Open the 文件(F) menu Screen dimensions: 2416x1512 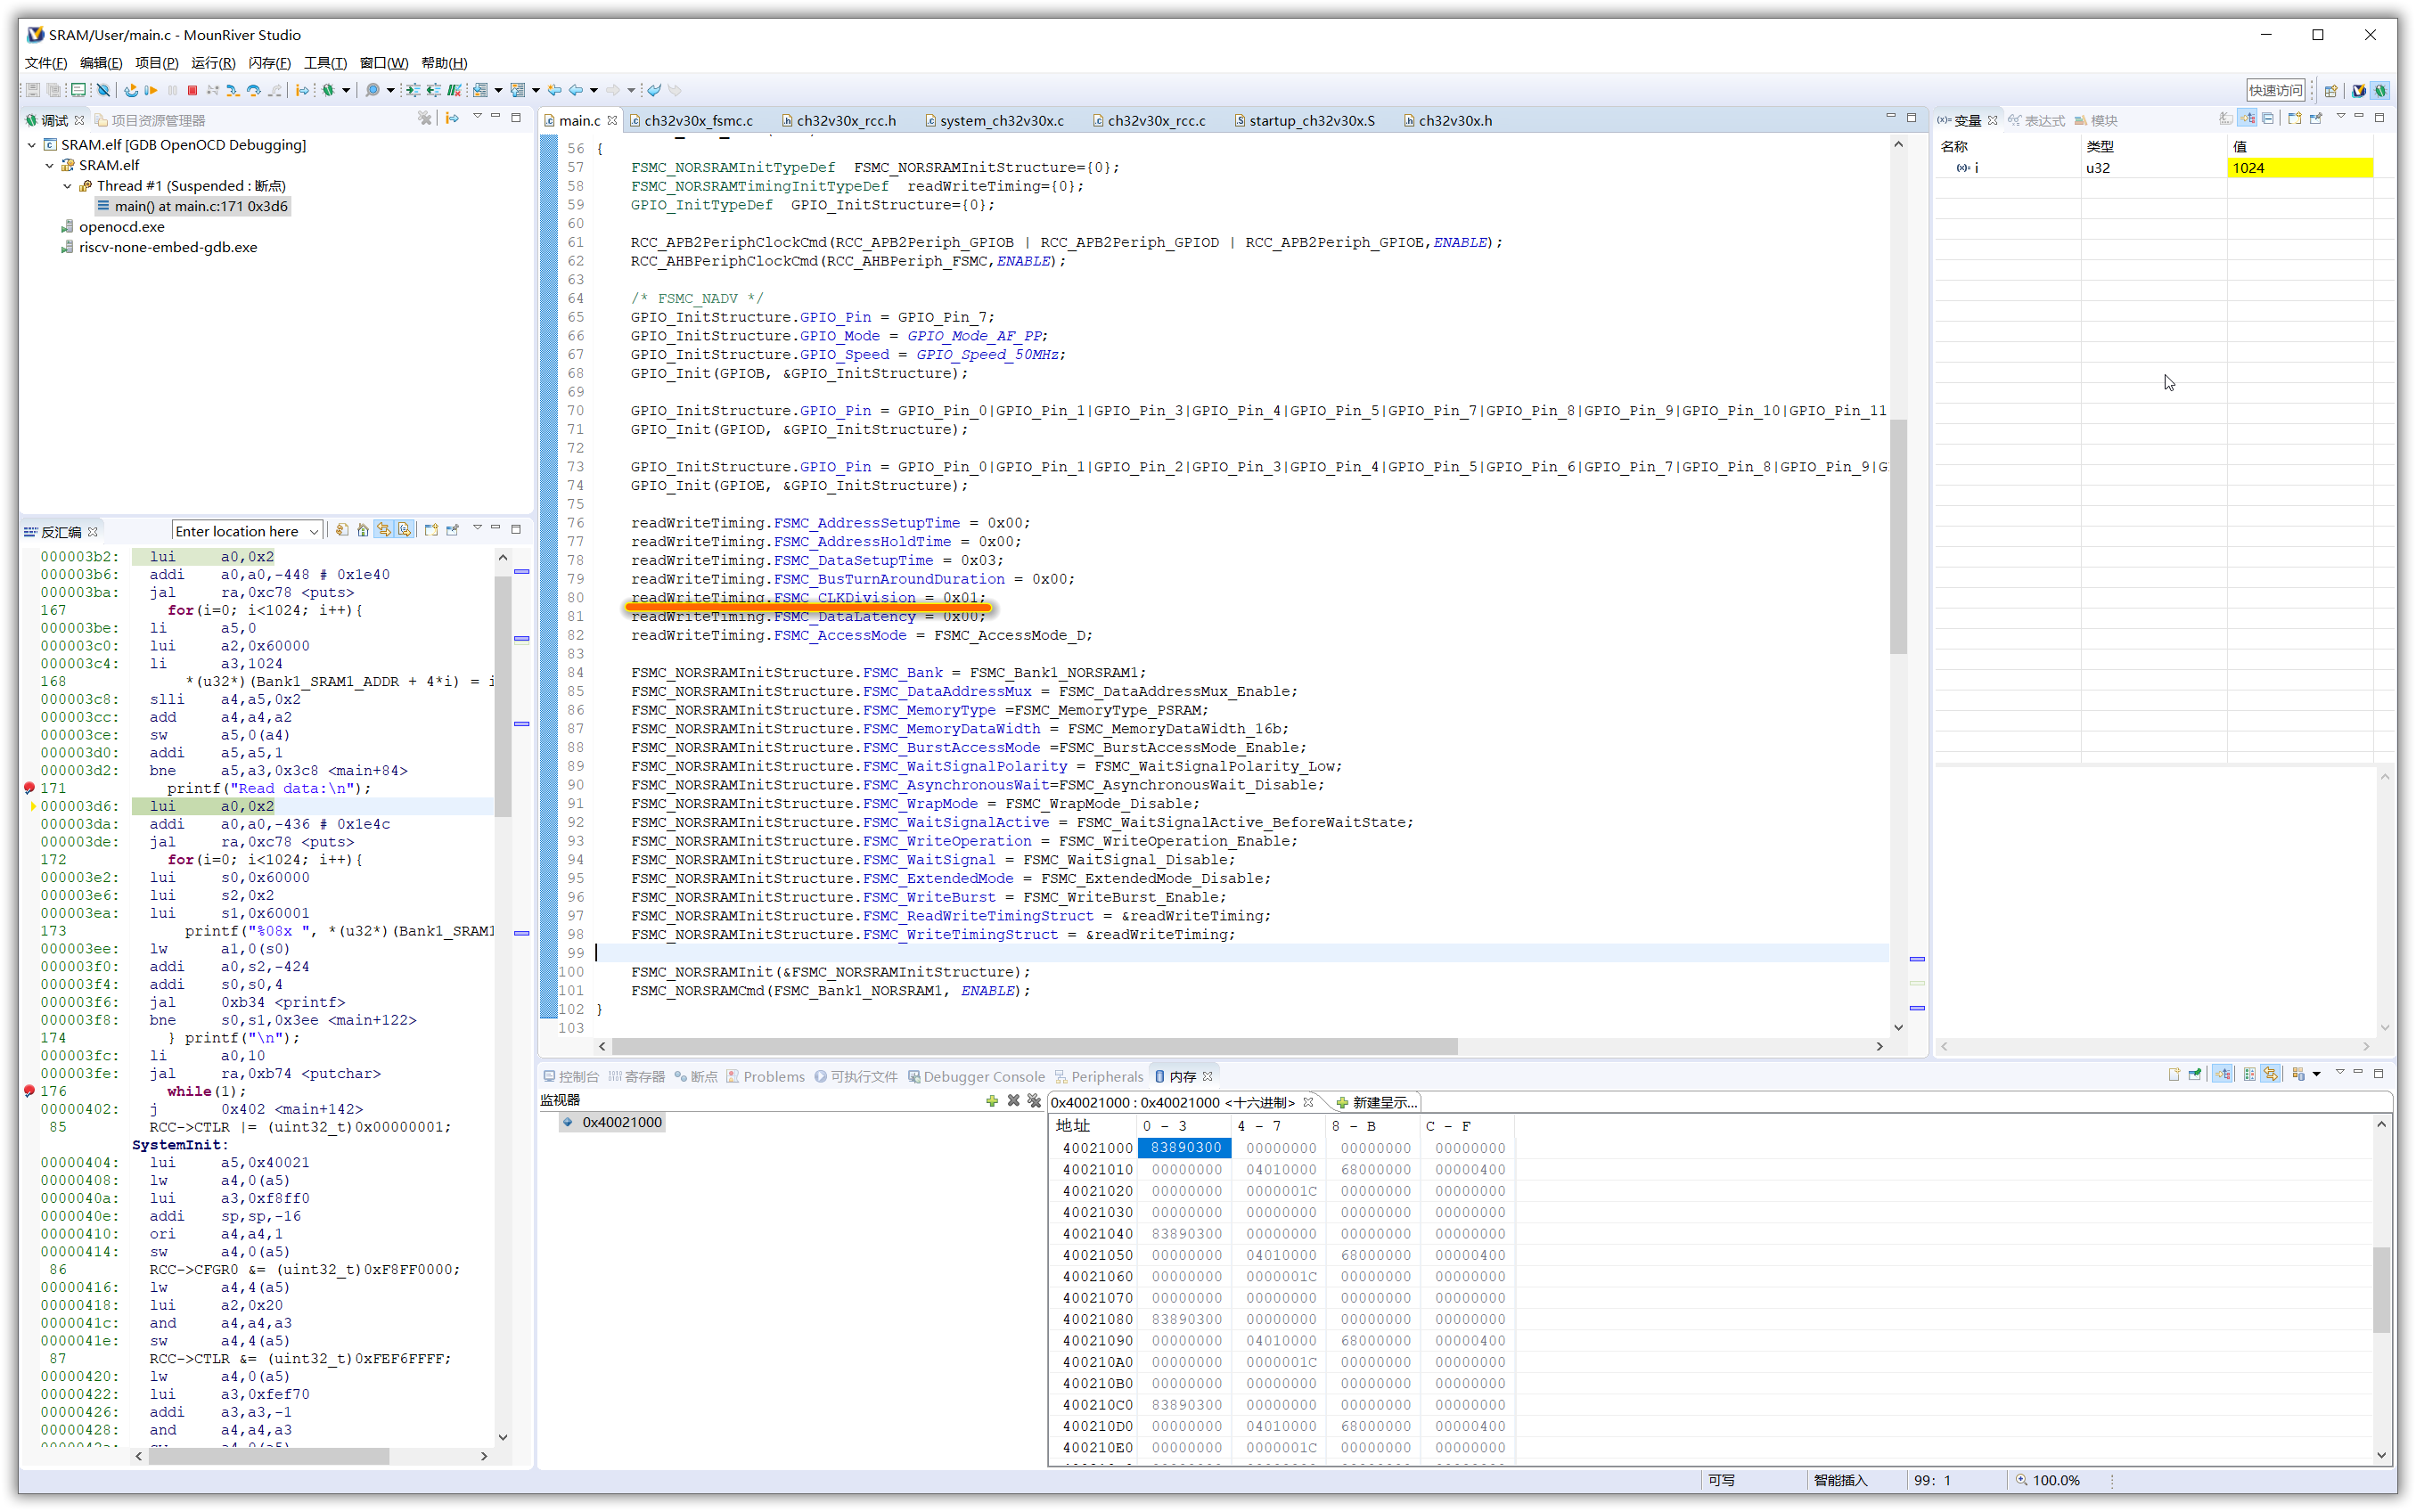pos(46,63)
